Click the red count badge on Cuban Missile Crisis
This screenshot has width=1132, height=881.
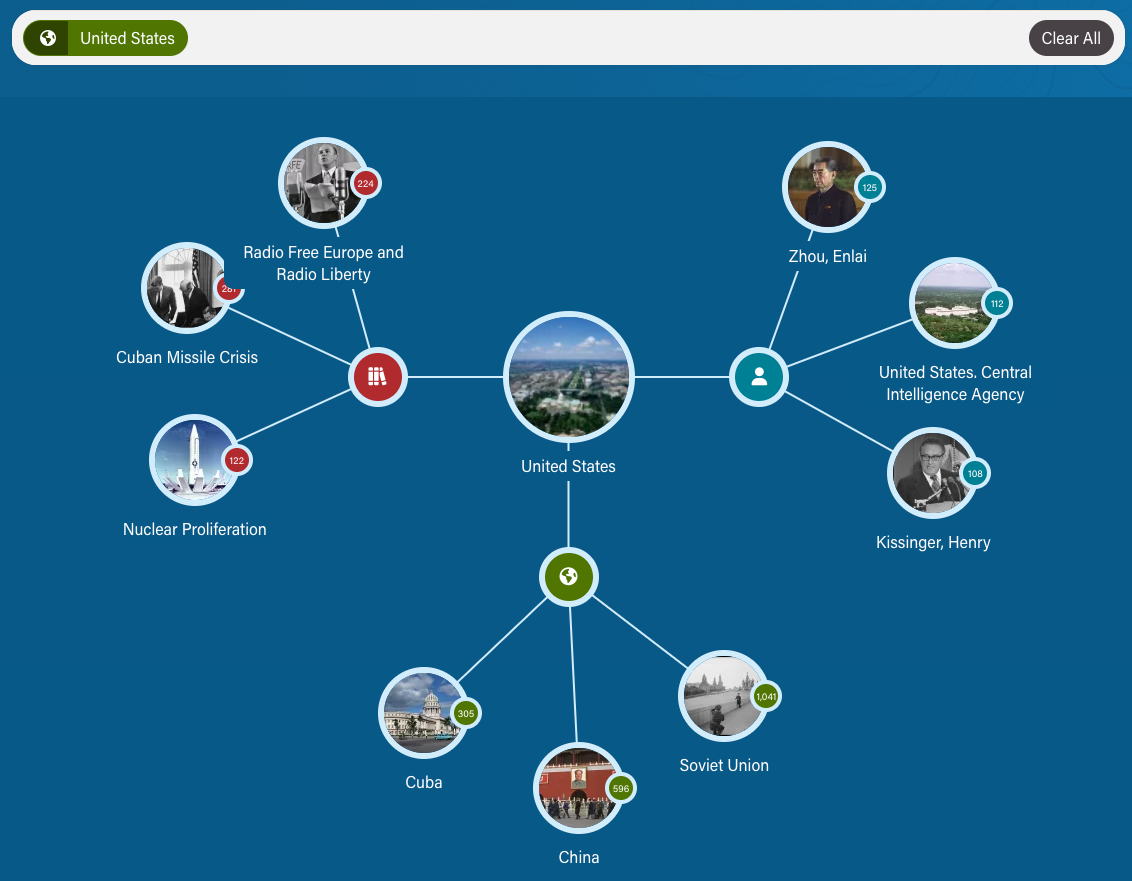(x=230, y=288)
